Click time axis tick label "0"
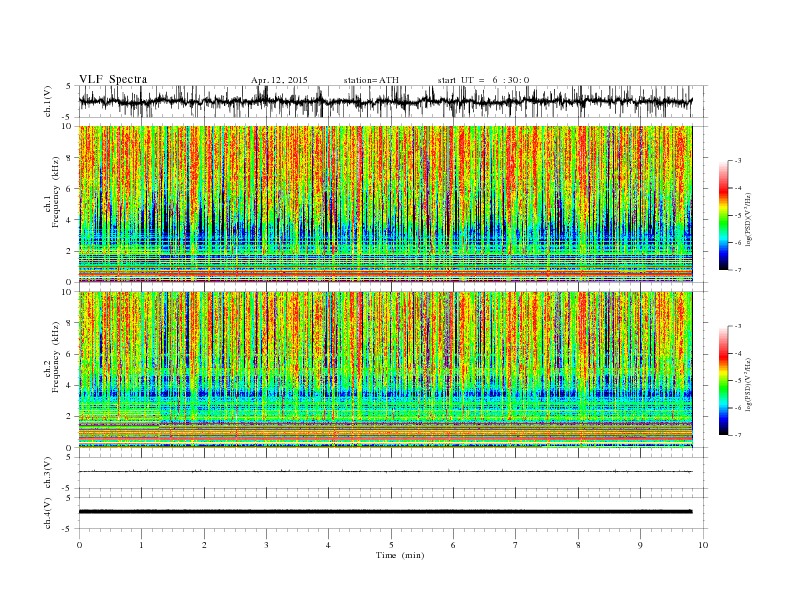Image resolution: width=792 pixels, height=612 pixels. click(79, 545)
